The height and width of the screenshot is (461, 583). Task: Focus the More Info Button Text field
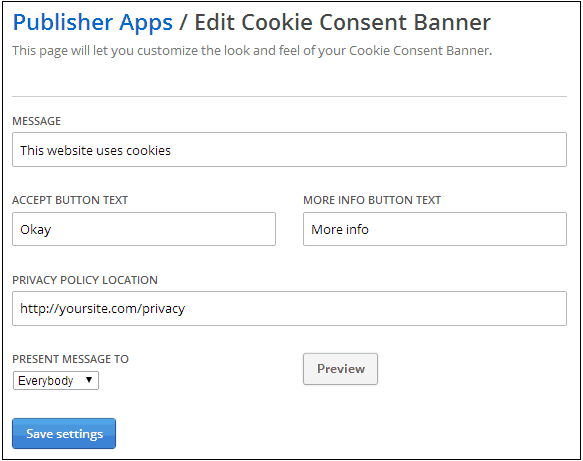tap(435, 229)
